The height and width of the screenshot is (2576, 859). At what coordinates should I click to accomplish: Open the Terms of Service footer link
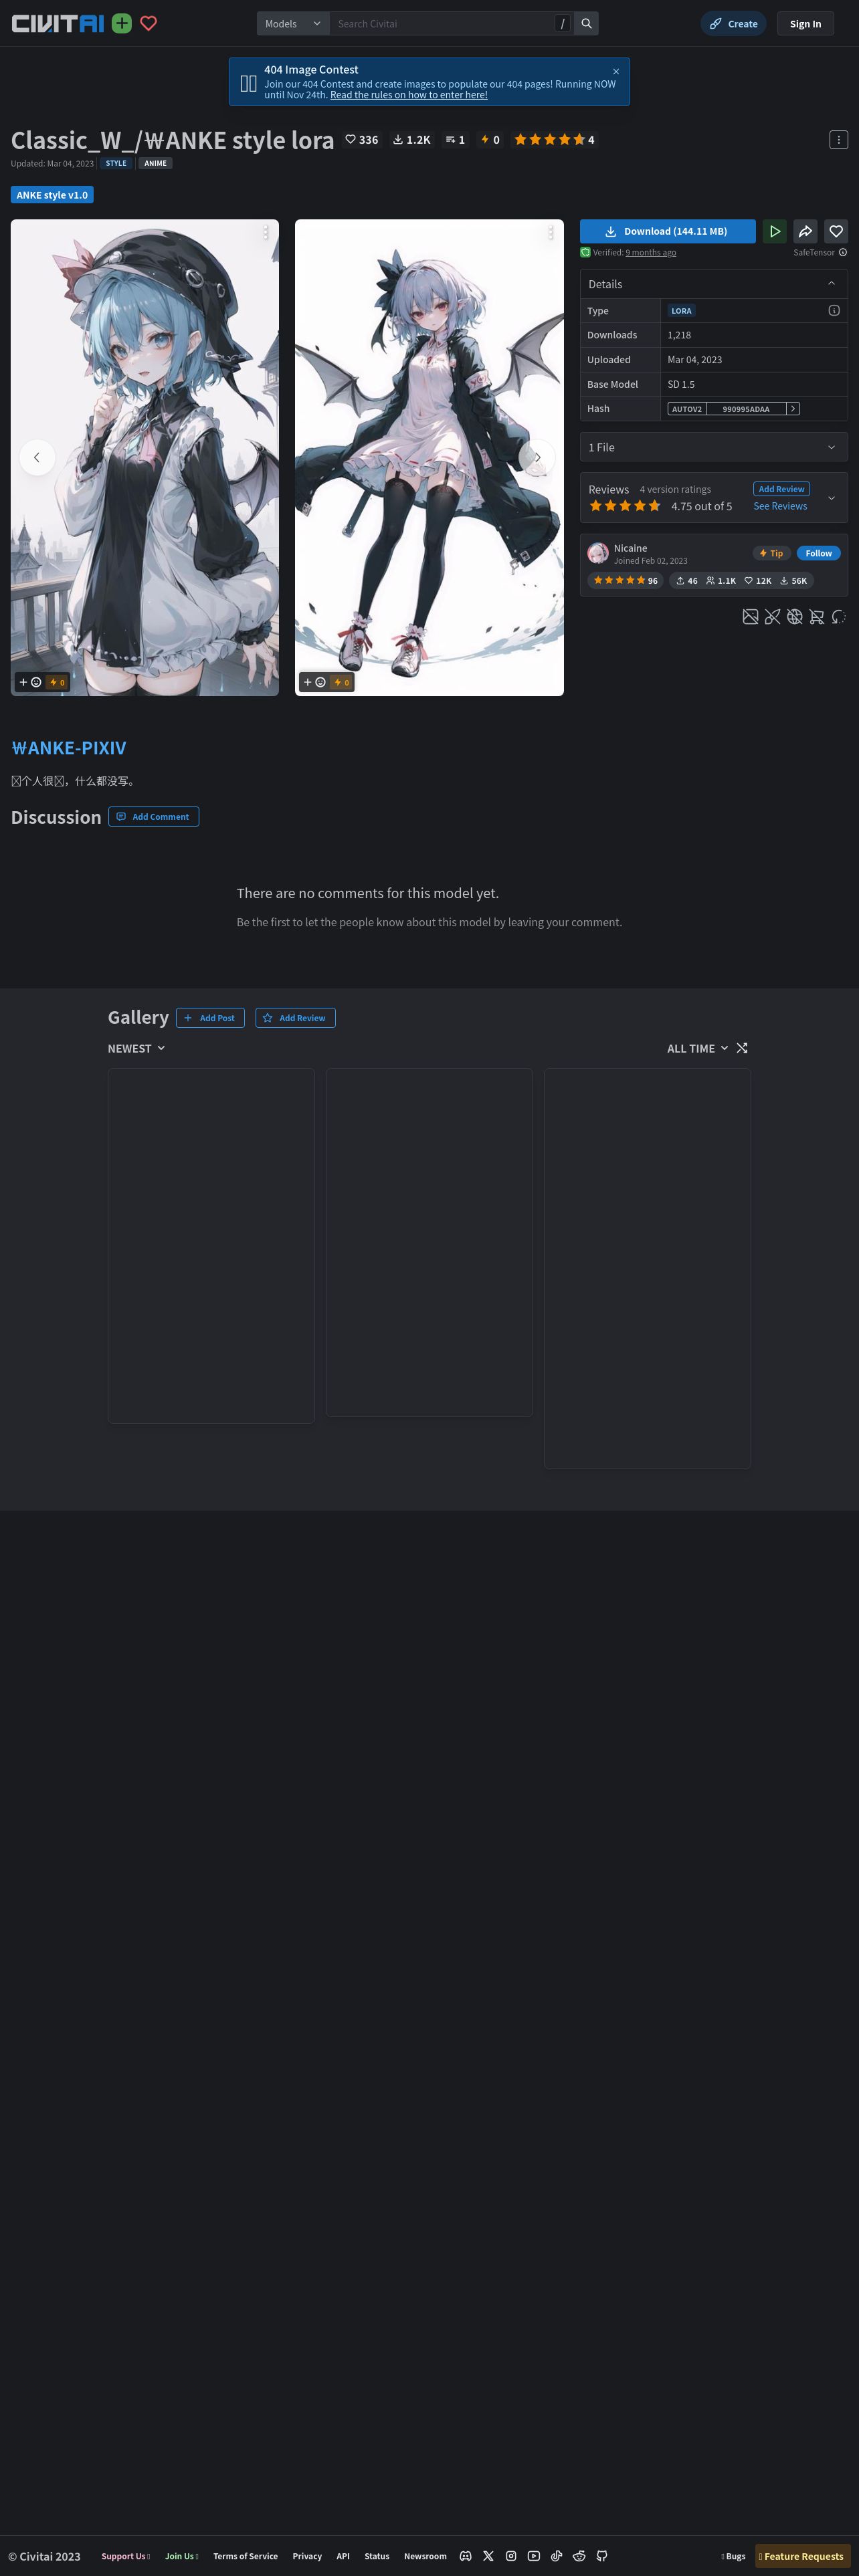(x=245, y=2556)
